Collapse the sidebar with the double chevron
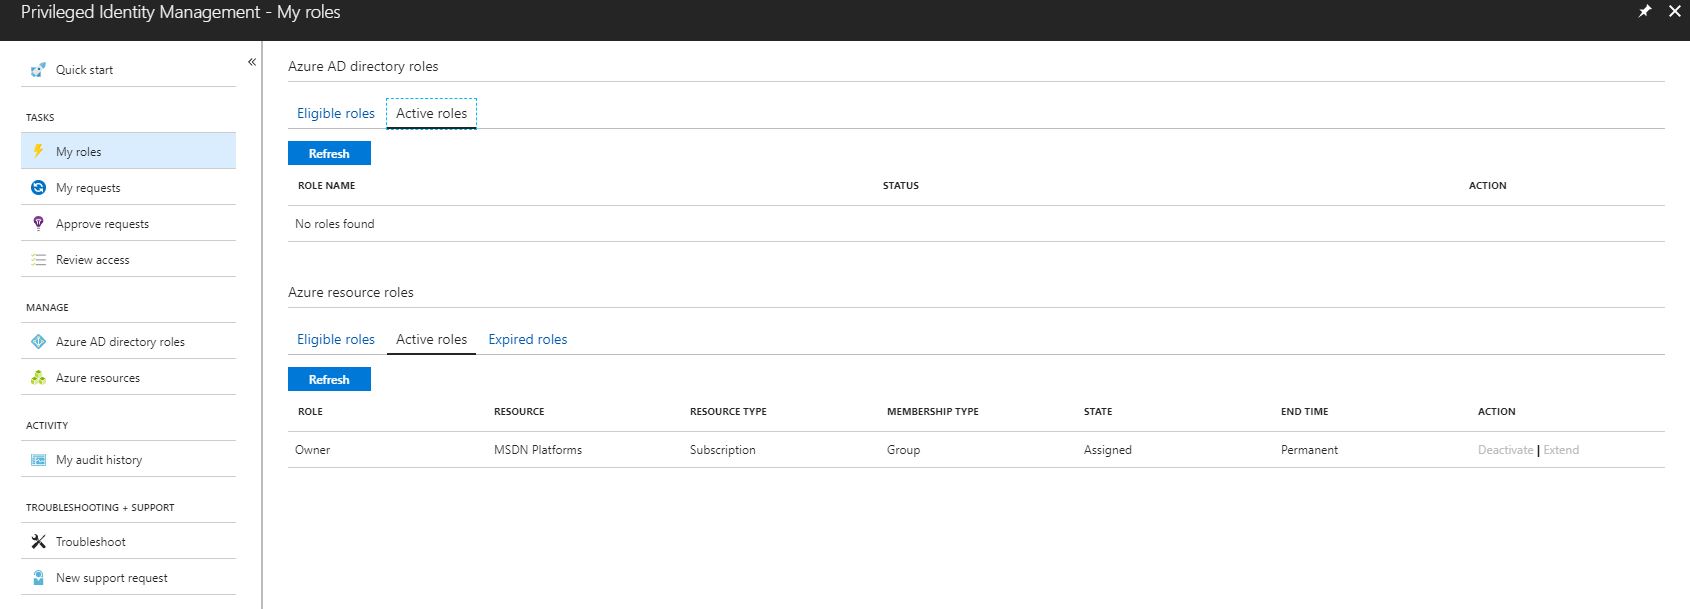 (252, 62)
